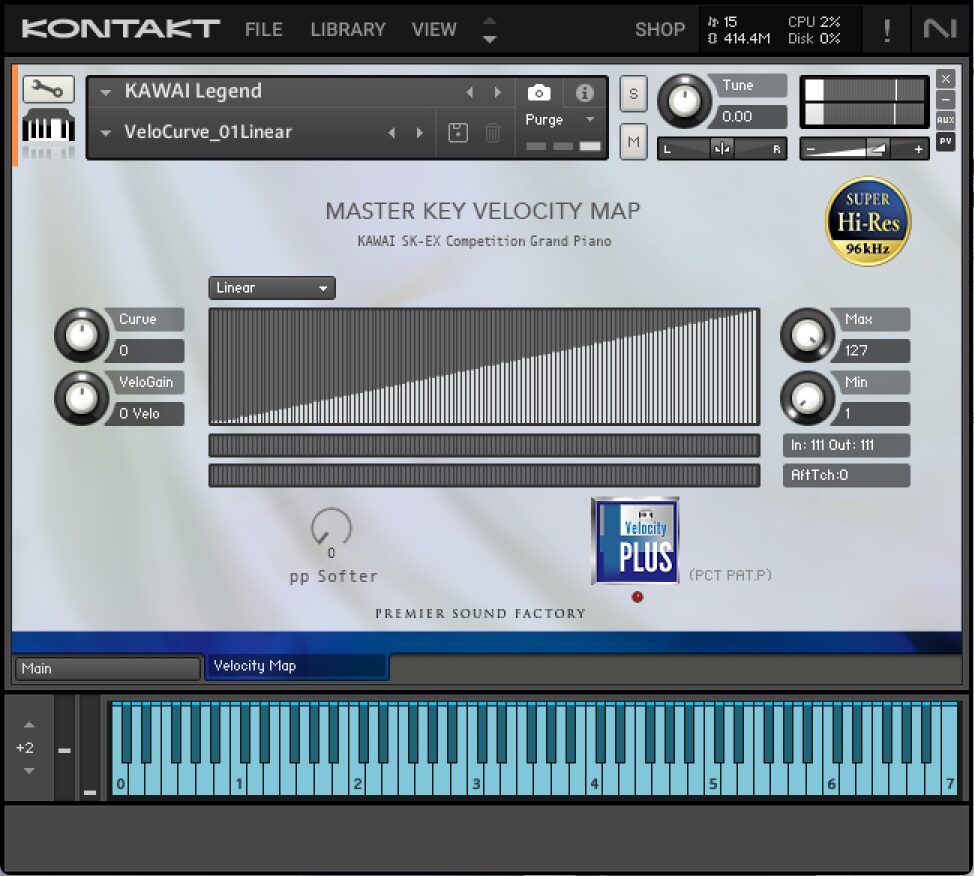Screen dimensions: 974x876
Task: Shift the keyboard octave up
Action: (x=29, y=724)
